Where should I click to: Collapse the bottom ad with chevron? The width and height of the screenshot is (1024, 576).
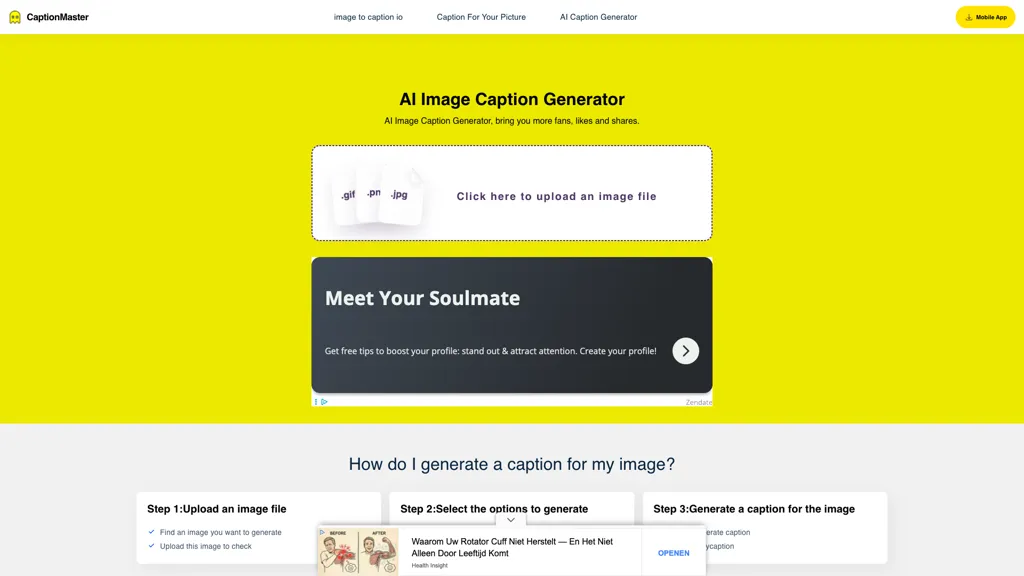pyautogui.click(x=511, y=520)
